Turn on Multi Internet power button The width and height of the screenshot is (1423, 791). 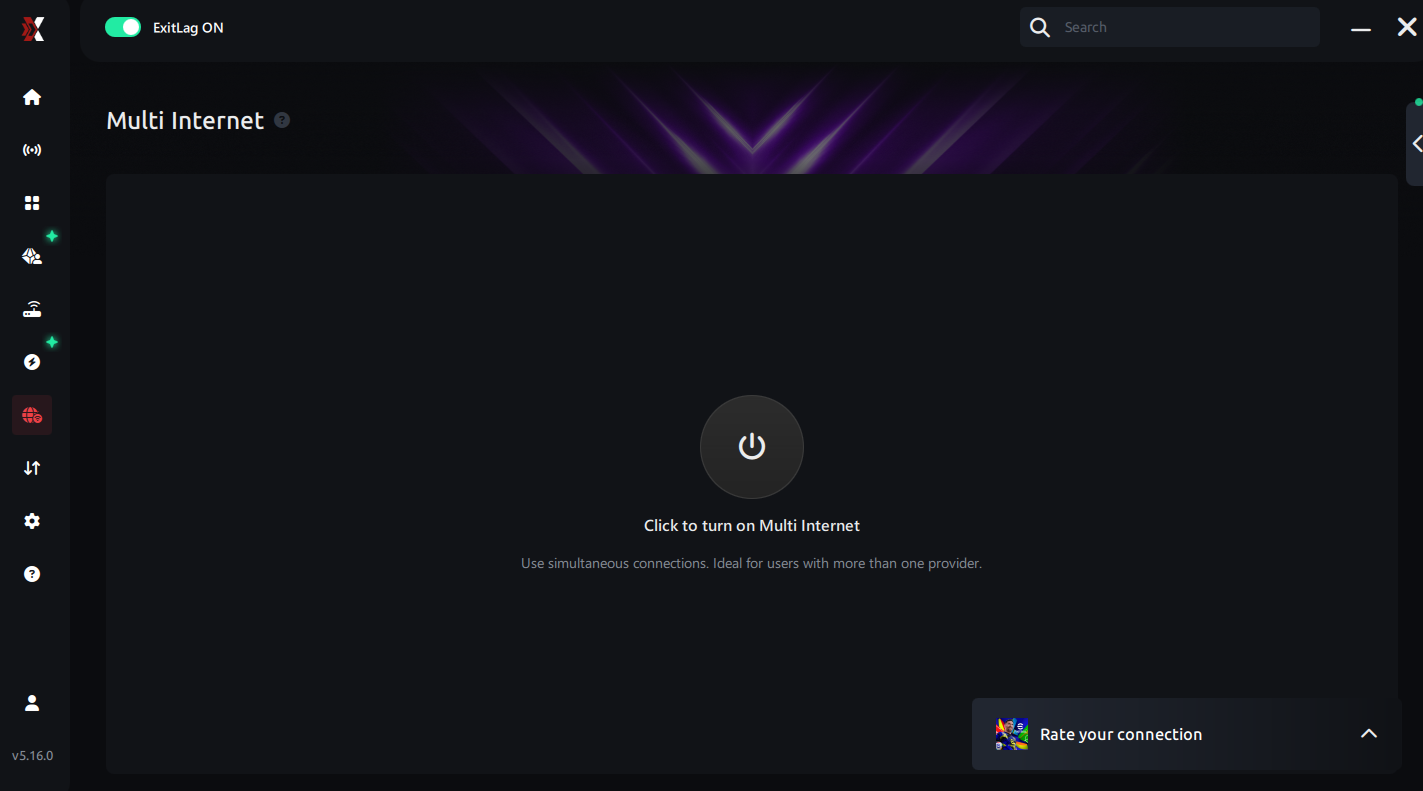pyautogui.click(x=752, y=447)
